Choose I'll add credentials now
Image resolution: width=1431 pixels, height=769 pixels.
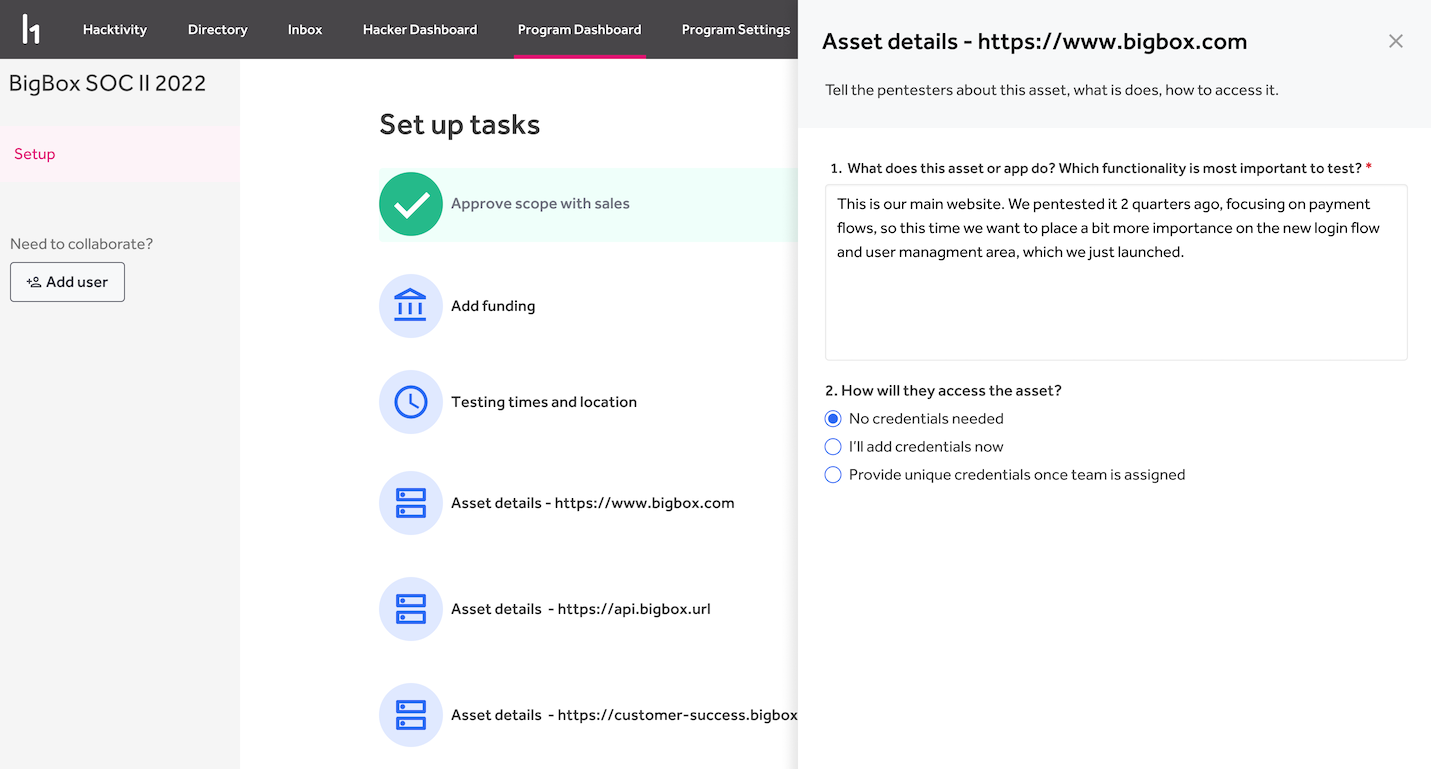point(833,446)
